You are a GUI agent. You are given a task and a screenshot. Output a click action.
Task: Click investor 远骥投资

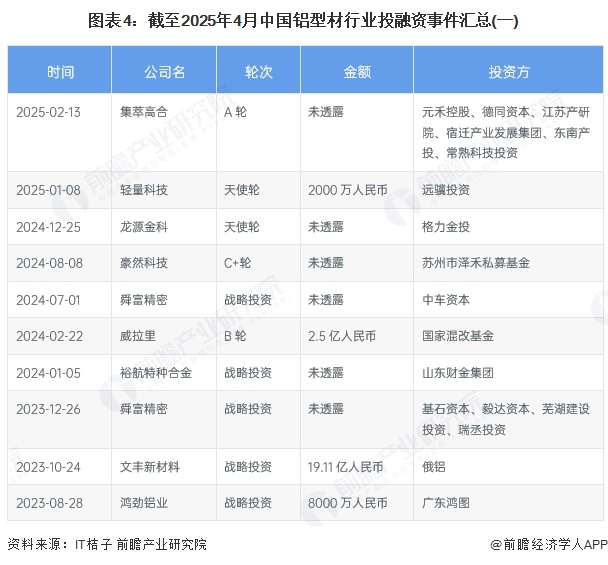[x=446, y=190]
